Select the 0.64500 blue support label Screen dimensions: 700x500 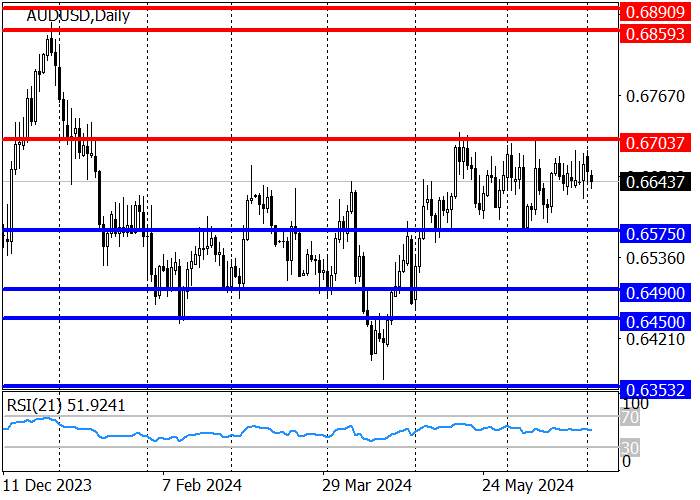[x=655, y=322]
